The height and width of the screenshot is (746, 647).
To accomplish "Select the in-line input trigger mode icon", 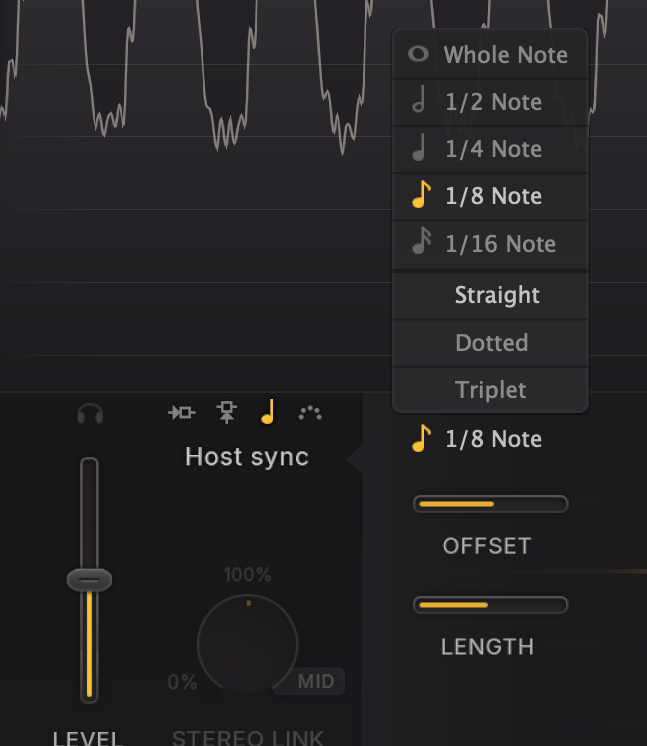I will point(182,412).
